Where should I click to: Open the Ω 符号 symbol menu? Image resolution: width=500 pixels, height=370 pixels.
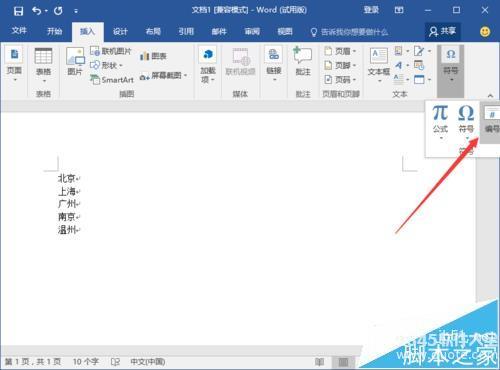click(466, 122)
